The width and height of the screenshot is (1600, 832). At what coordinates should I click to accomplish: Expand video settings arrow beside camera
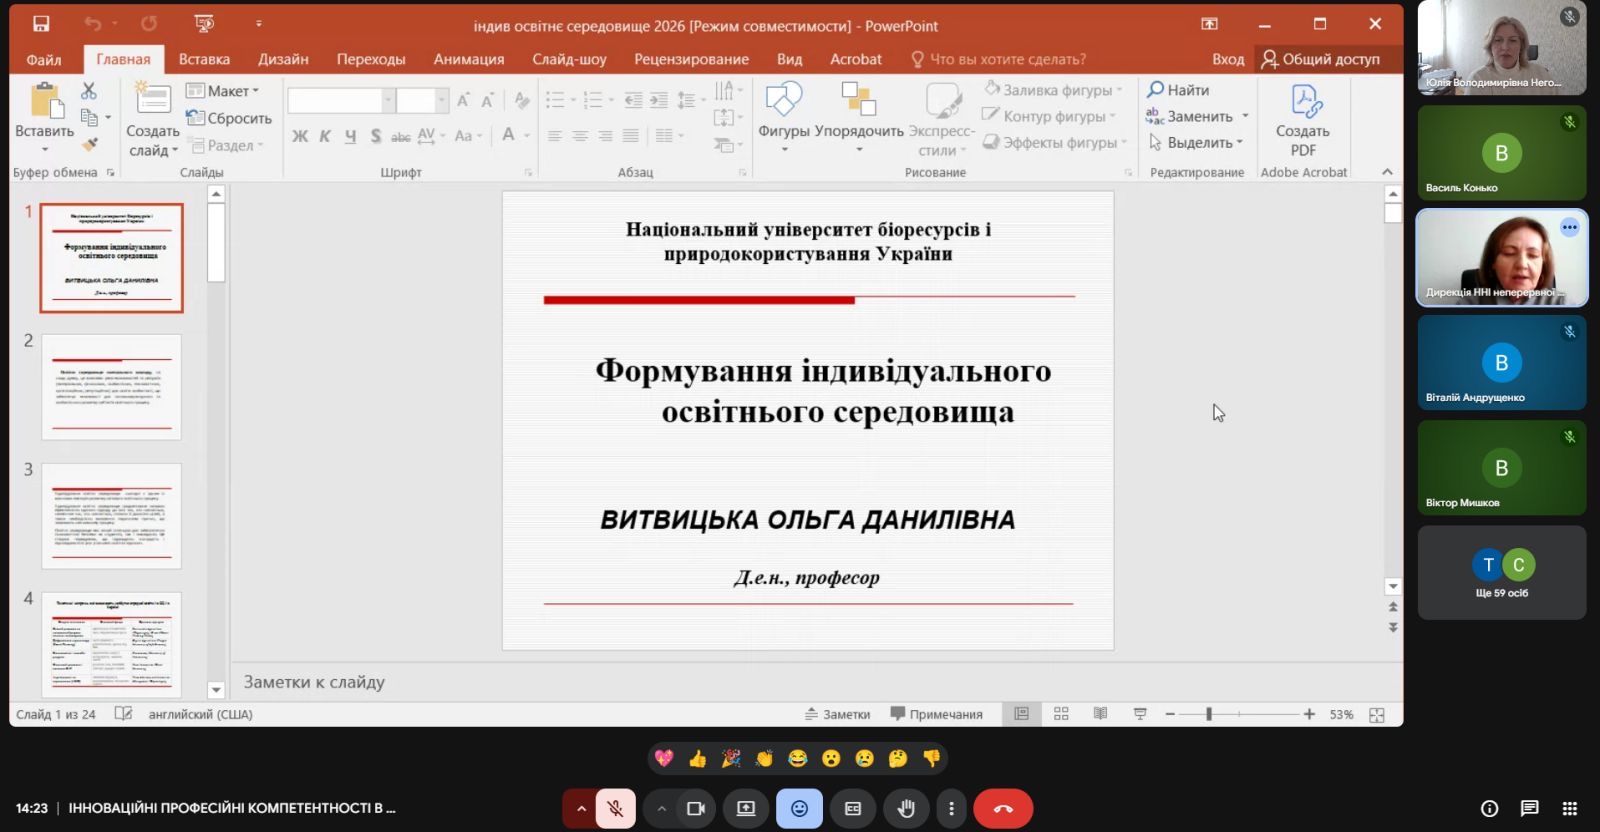(661, 808)
